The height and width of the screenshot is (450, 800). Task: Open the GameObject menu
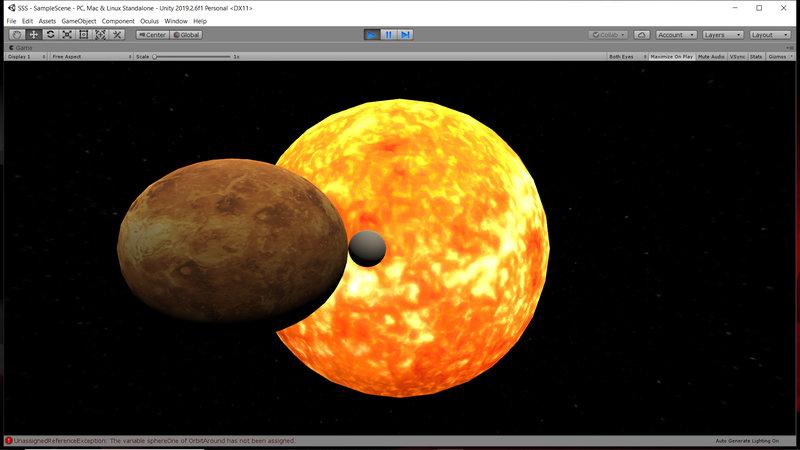79,21
